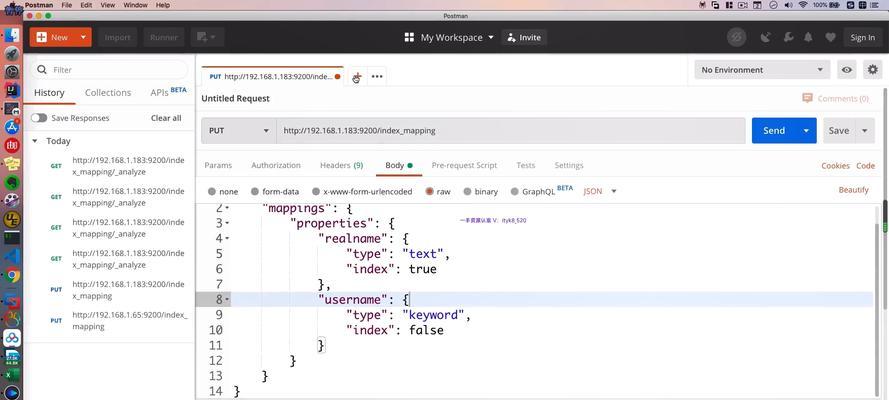This screenshot has height=400, width=889.
Task: Click the Import button
Action: 117,37
